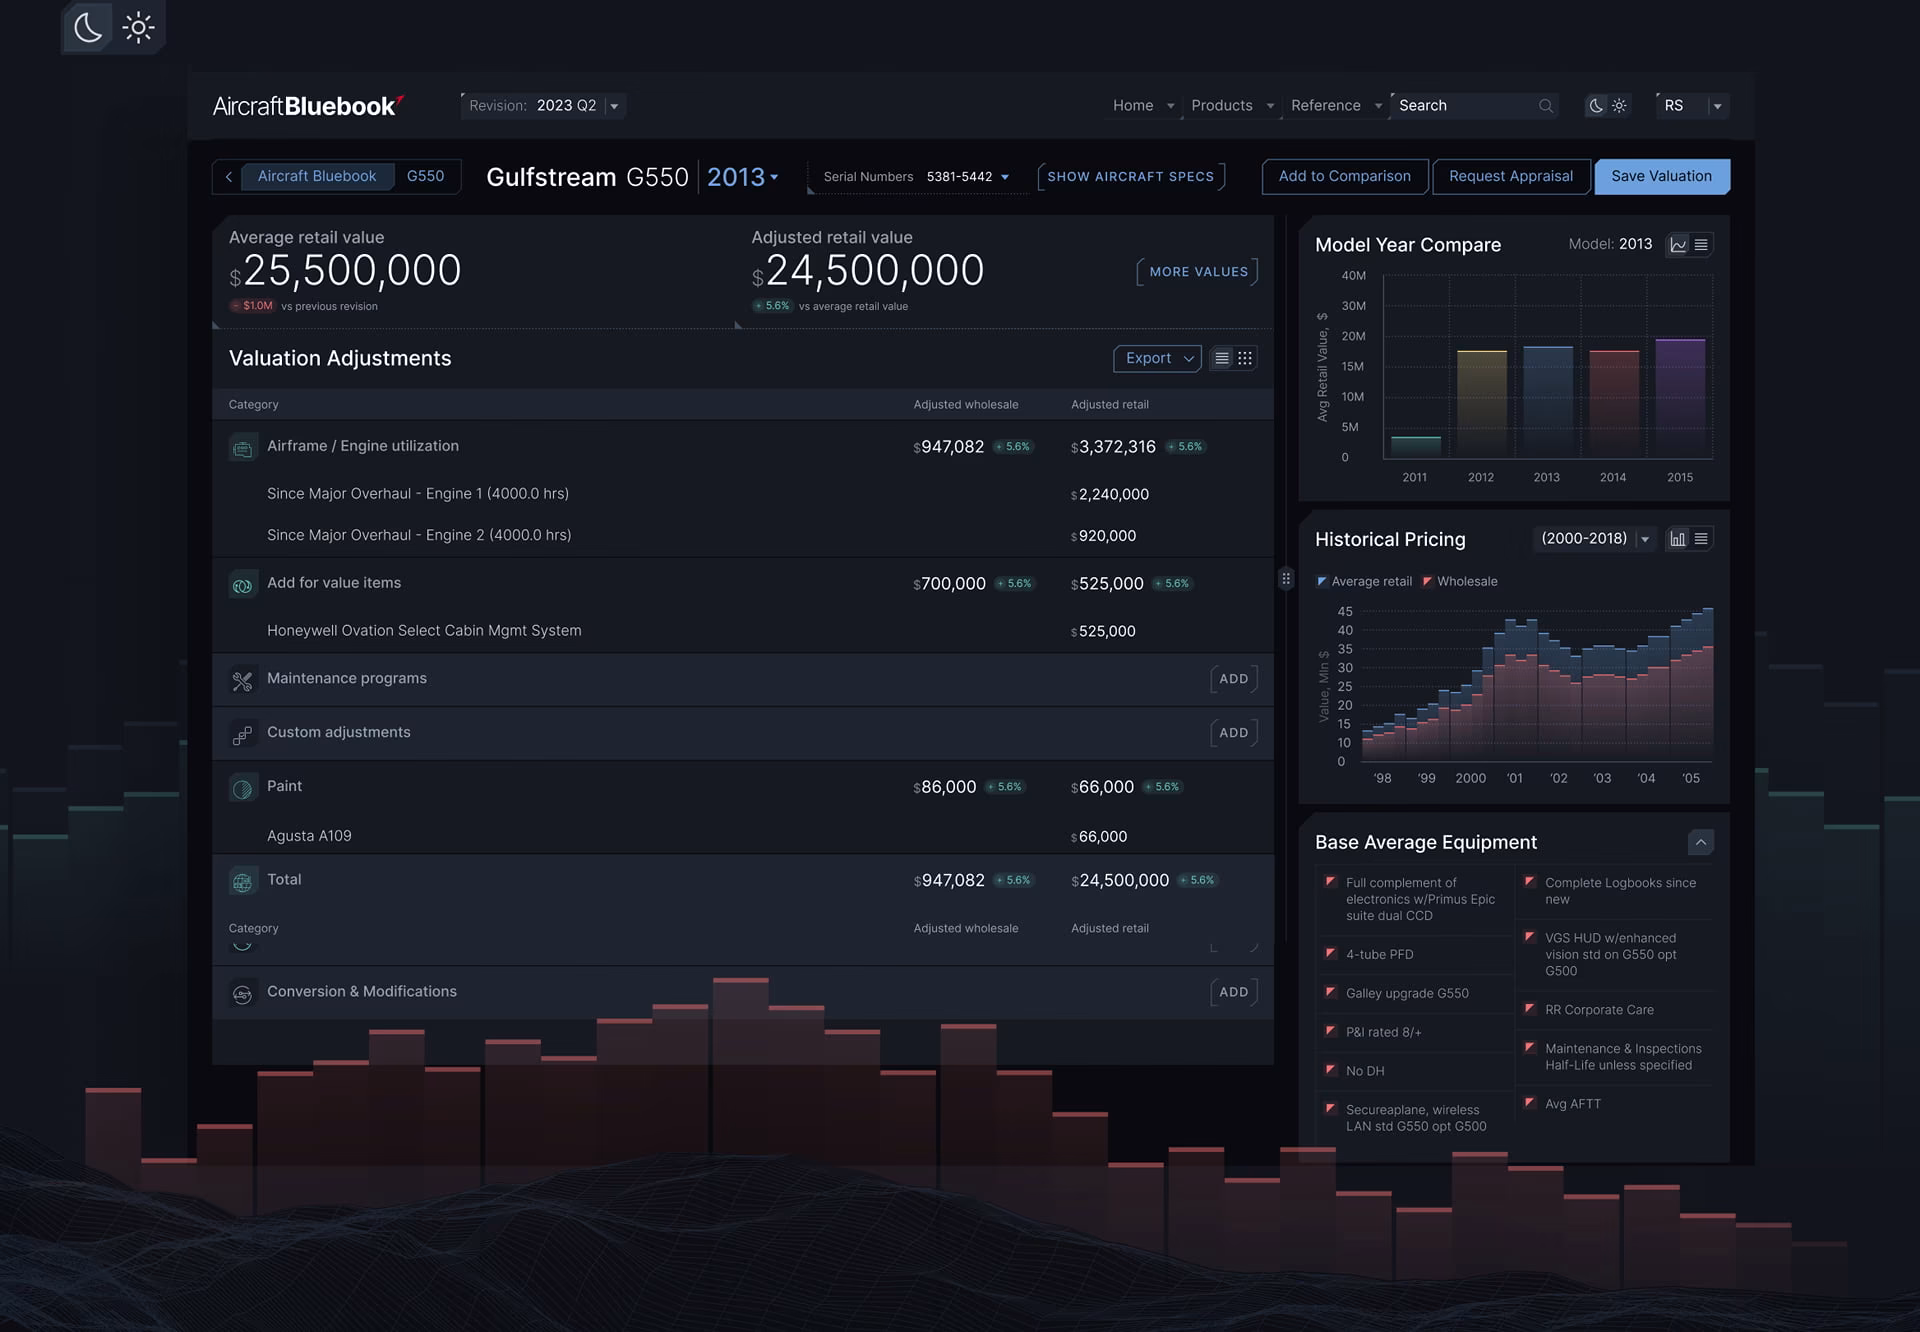Select the Aircraft Bluebook breadcrumb tab
1920x1332 pixels.
coord(317,176)
